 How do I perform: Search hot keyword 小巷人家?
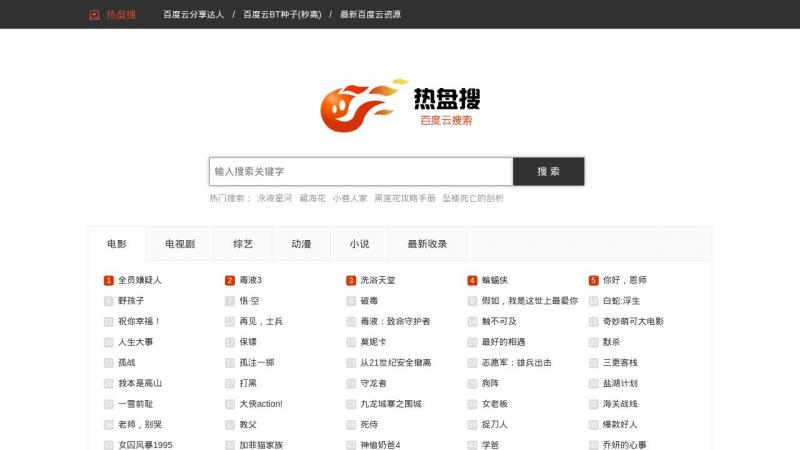pyautogui.click(x=350, y=198)
